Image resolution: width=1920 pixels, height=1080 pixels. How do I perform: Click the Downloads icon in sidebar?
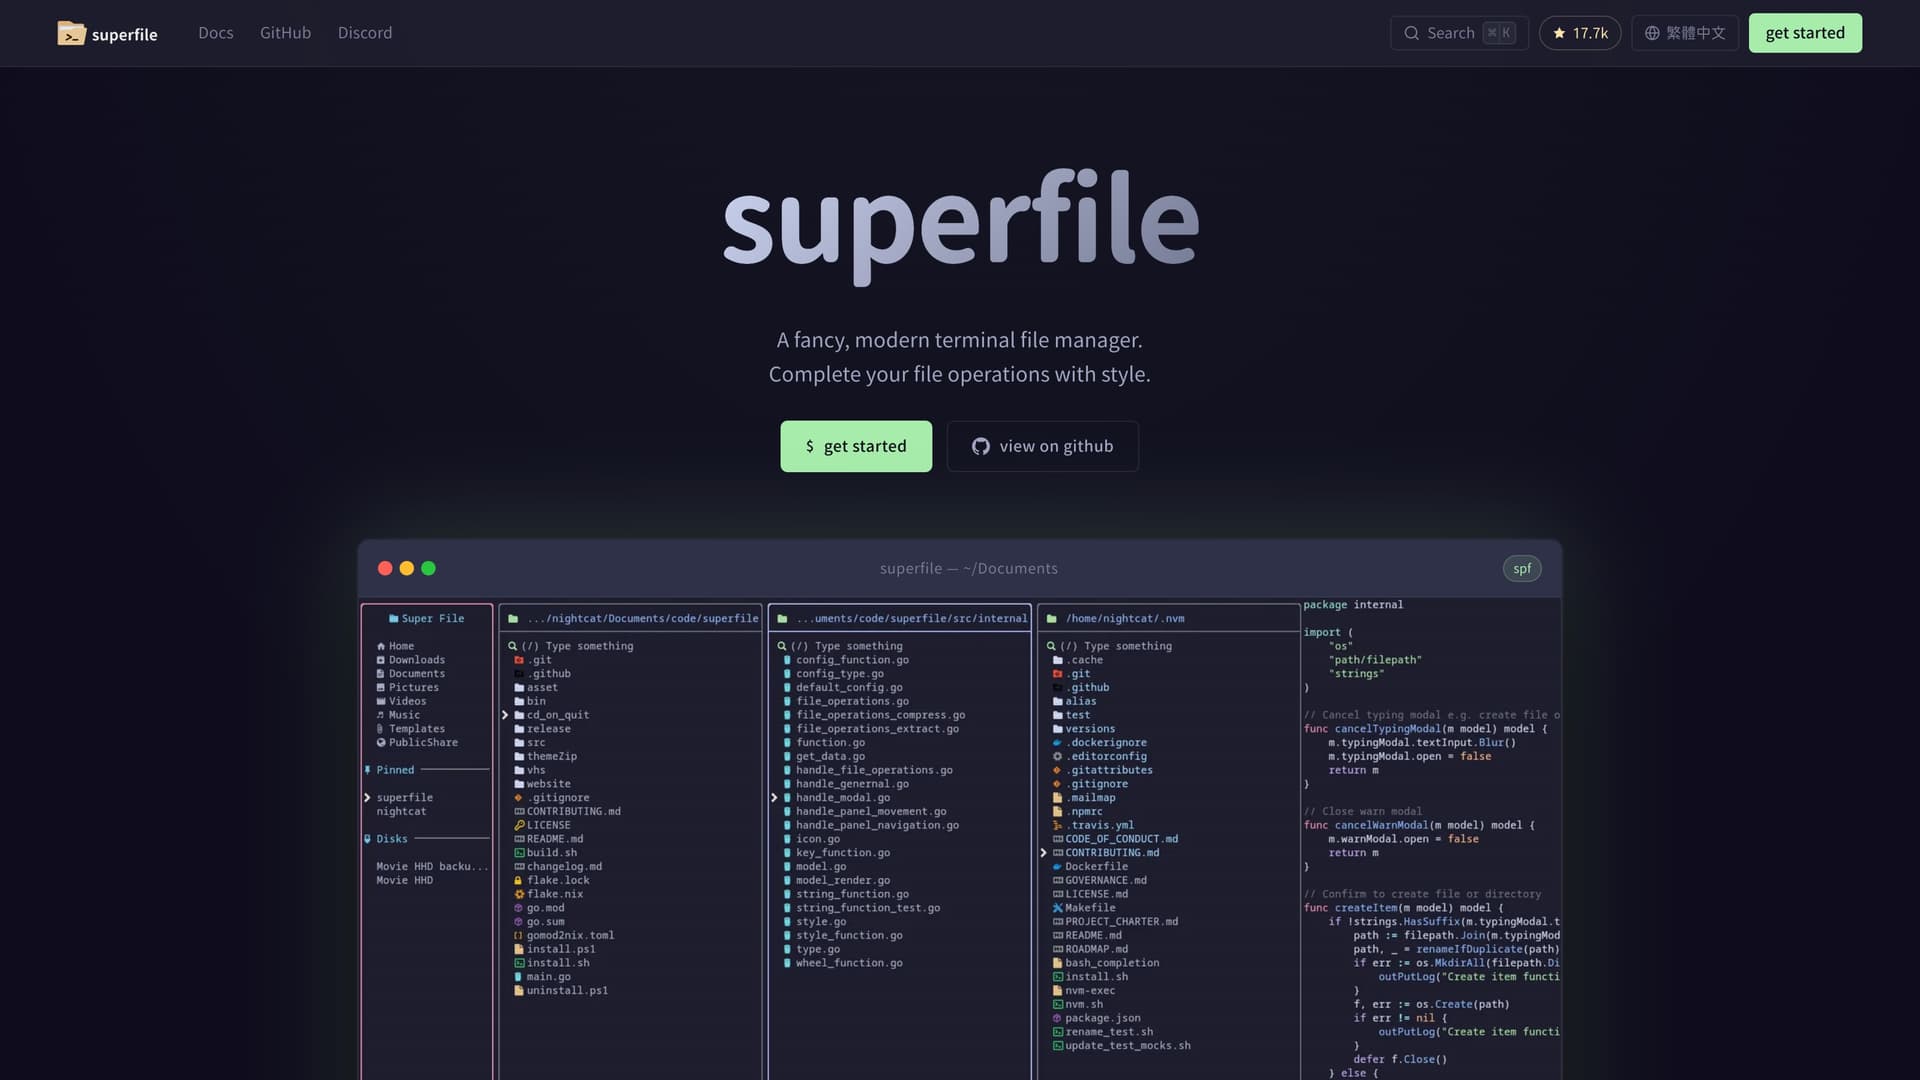click(x=381, y=660)
